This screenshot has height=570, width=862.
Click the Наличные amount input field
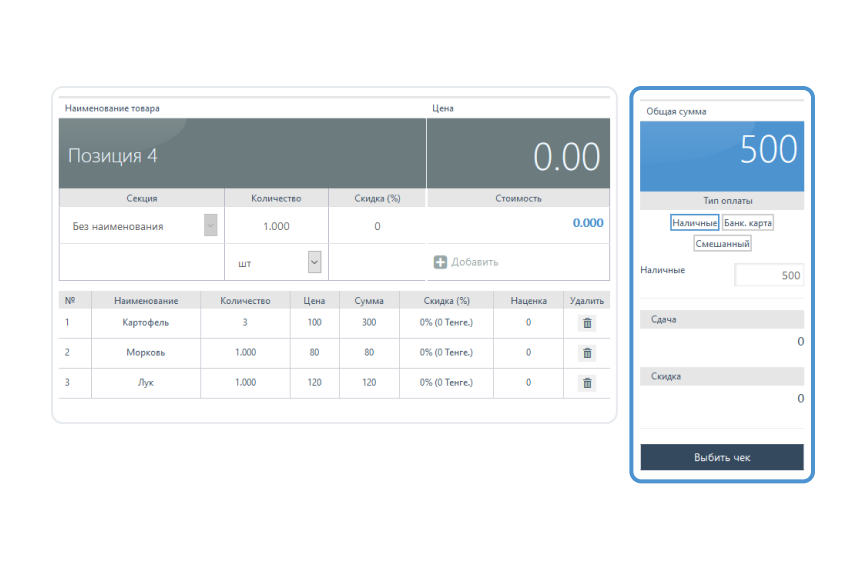click(769, 275)
